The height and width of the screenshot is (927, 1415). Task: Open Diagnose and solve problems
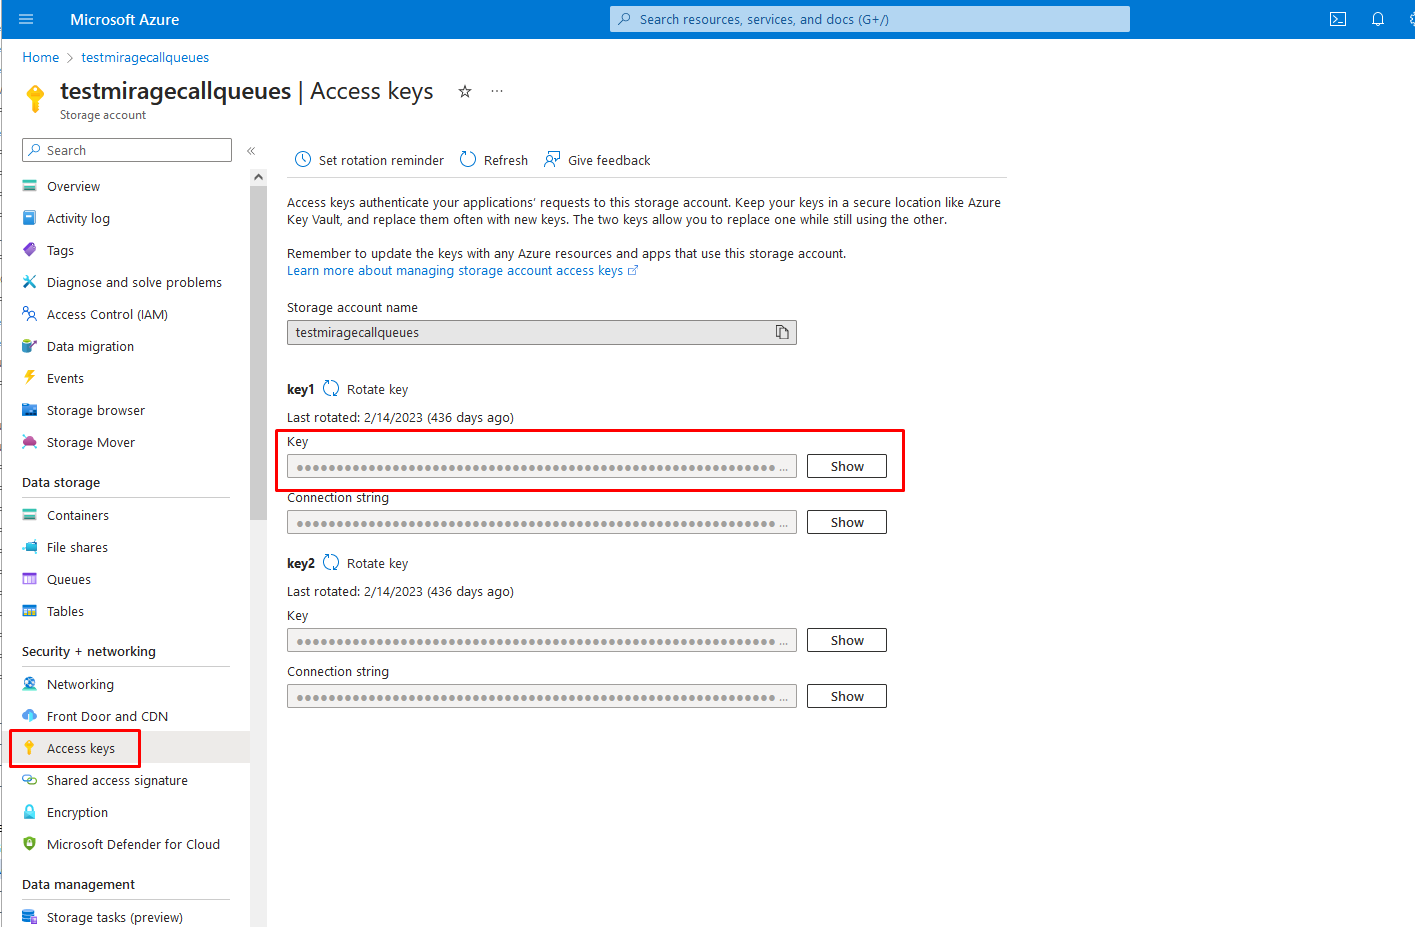[x=134, y=282]
